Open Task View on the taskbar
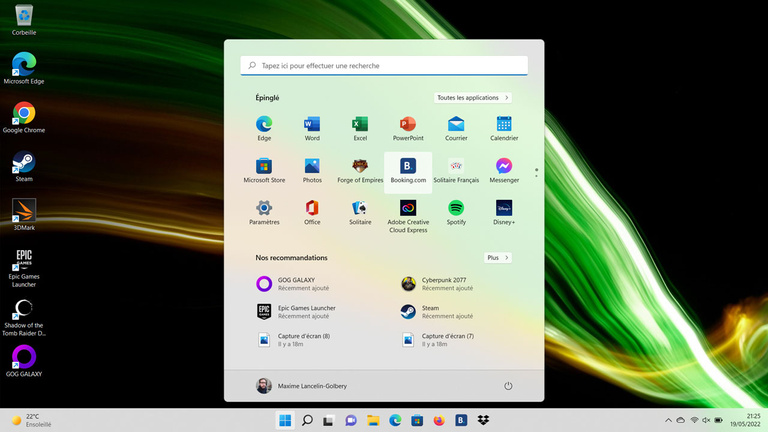 [329, 420]
